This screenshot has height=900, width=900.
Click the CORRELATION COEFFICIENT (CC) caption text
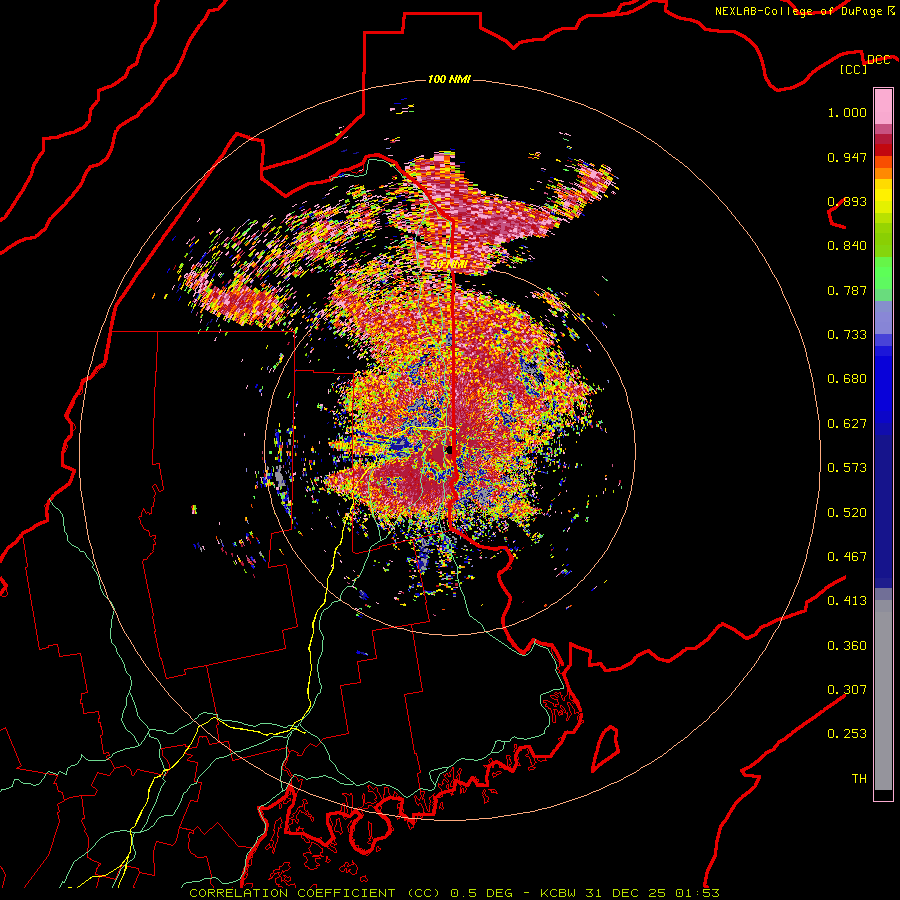pos(315,893)
